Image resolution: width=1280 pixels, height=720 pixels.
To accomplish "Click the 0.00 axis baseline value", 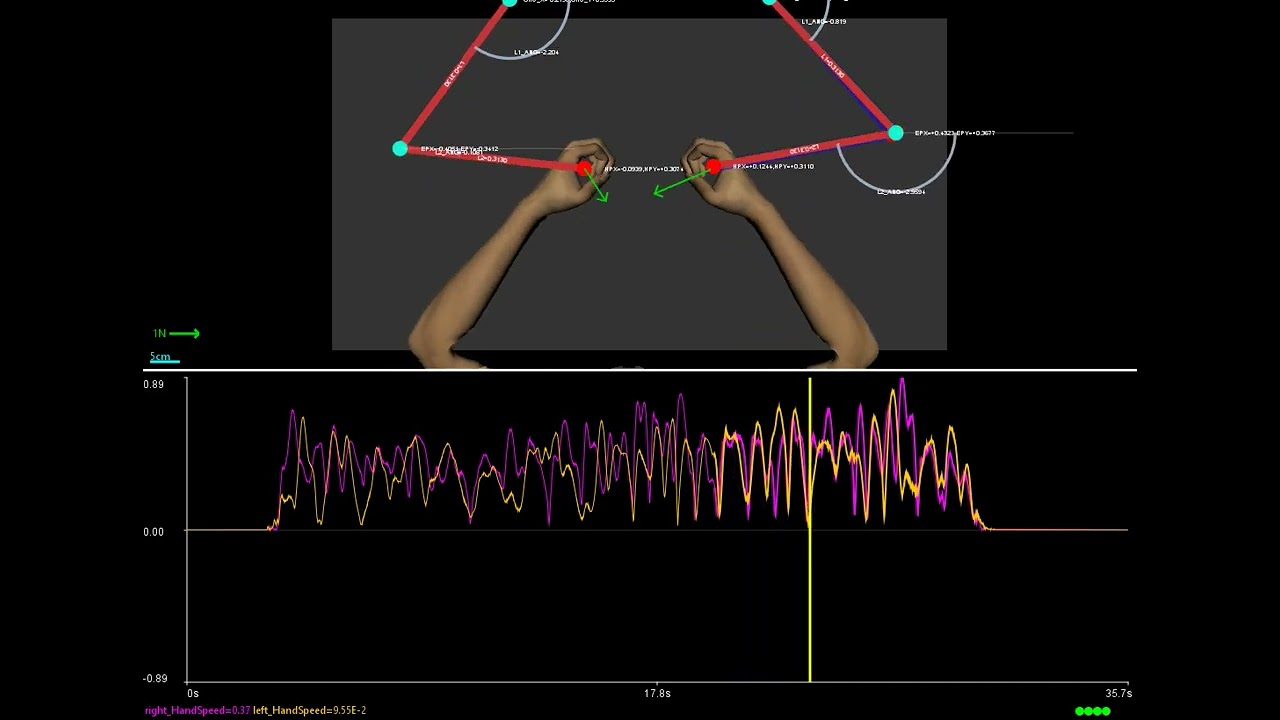I will [x=154, y=532].
